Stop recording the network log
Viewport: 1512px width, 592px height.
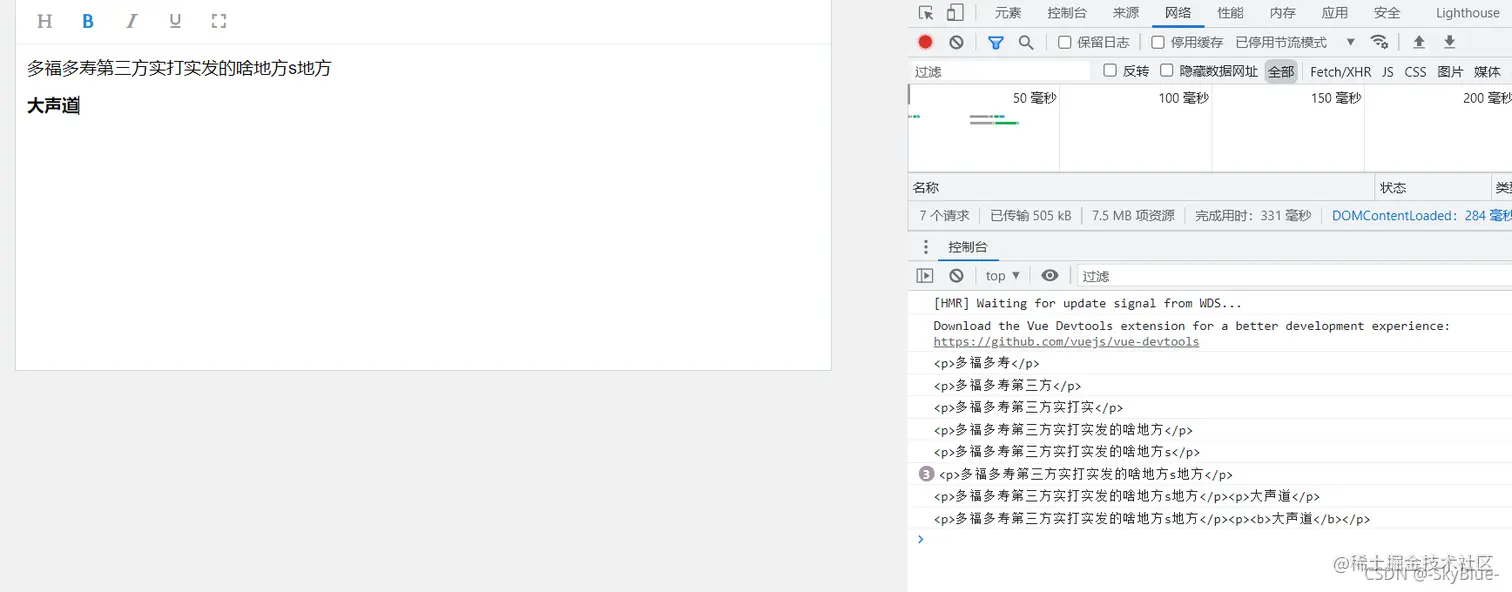point(925,42)
